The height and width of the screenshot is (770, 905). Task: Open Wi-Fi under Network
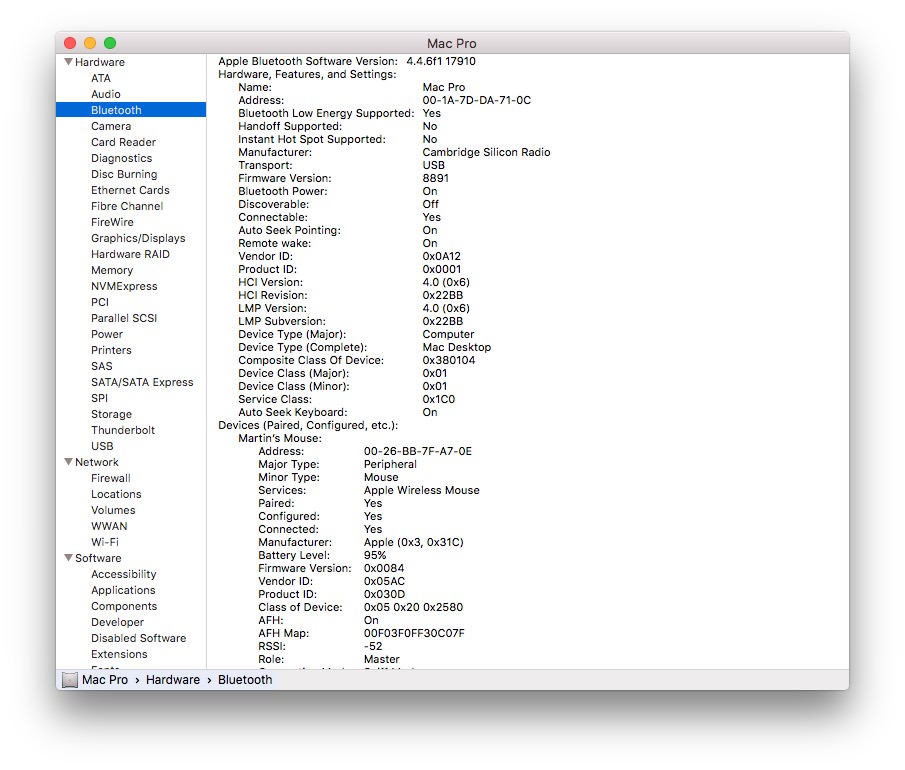tap(105, 542)
